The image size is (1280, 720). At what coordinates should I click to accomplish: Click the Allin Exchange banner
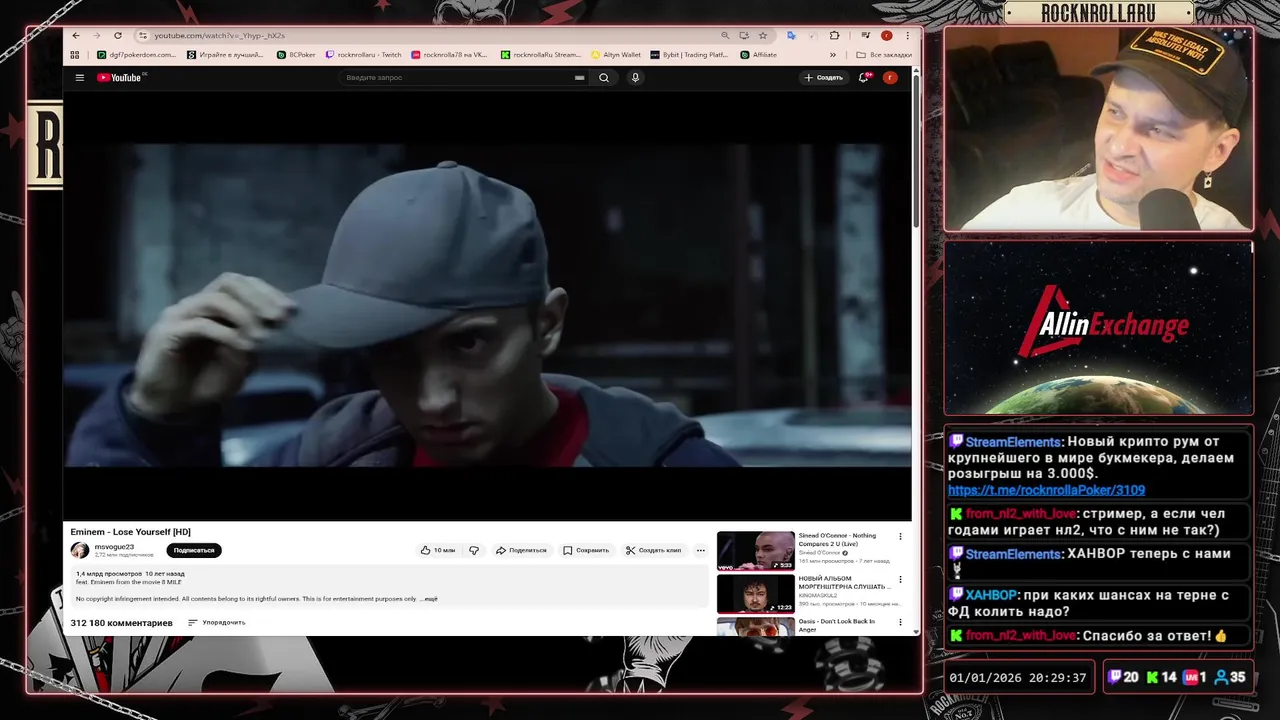(1098, 328)
